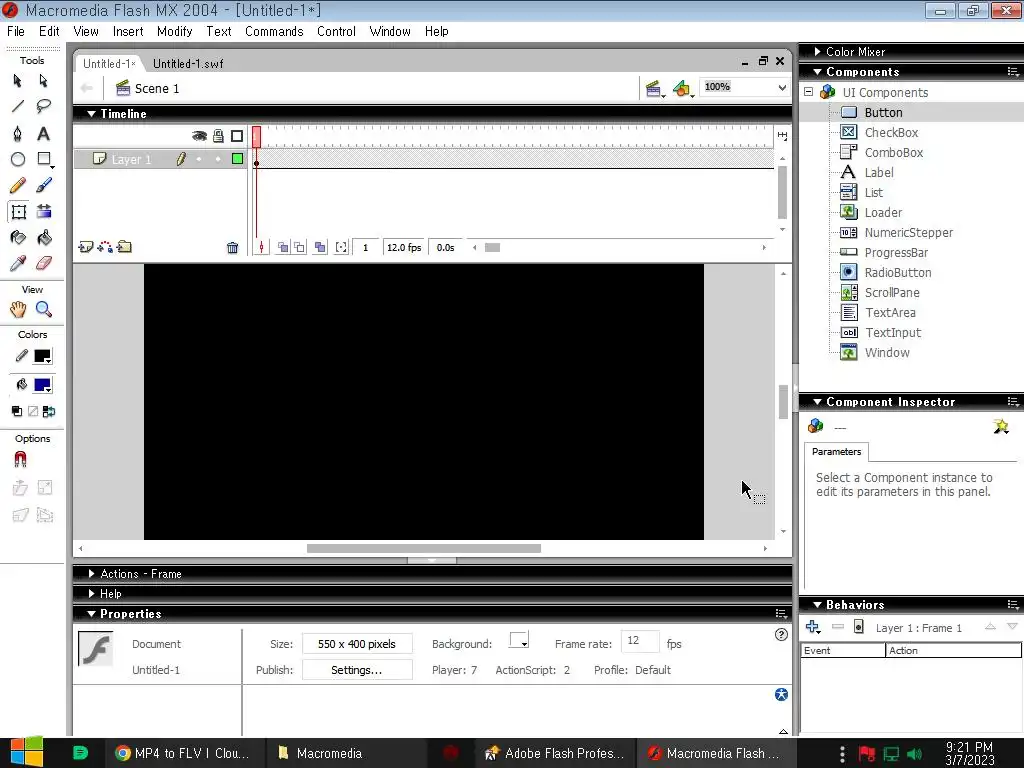Select the ComboBox component

[893, 152]
